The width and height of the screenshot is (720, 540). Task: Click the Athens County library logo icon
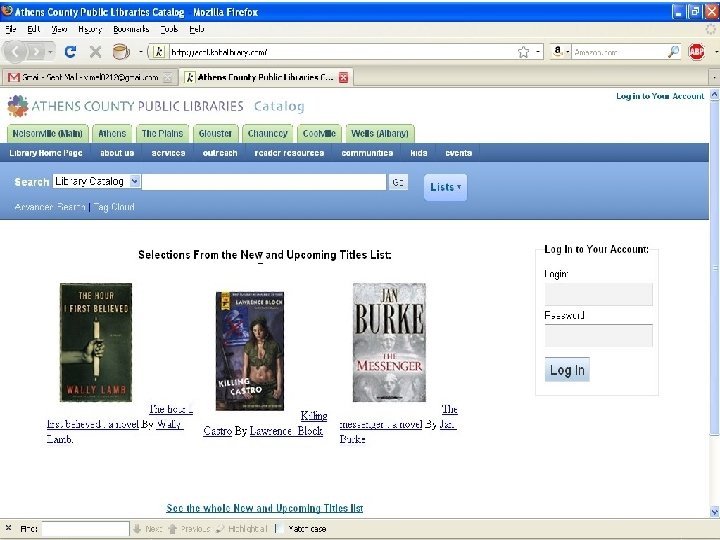17,106
